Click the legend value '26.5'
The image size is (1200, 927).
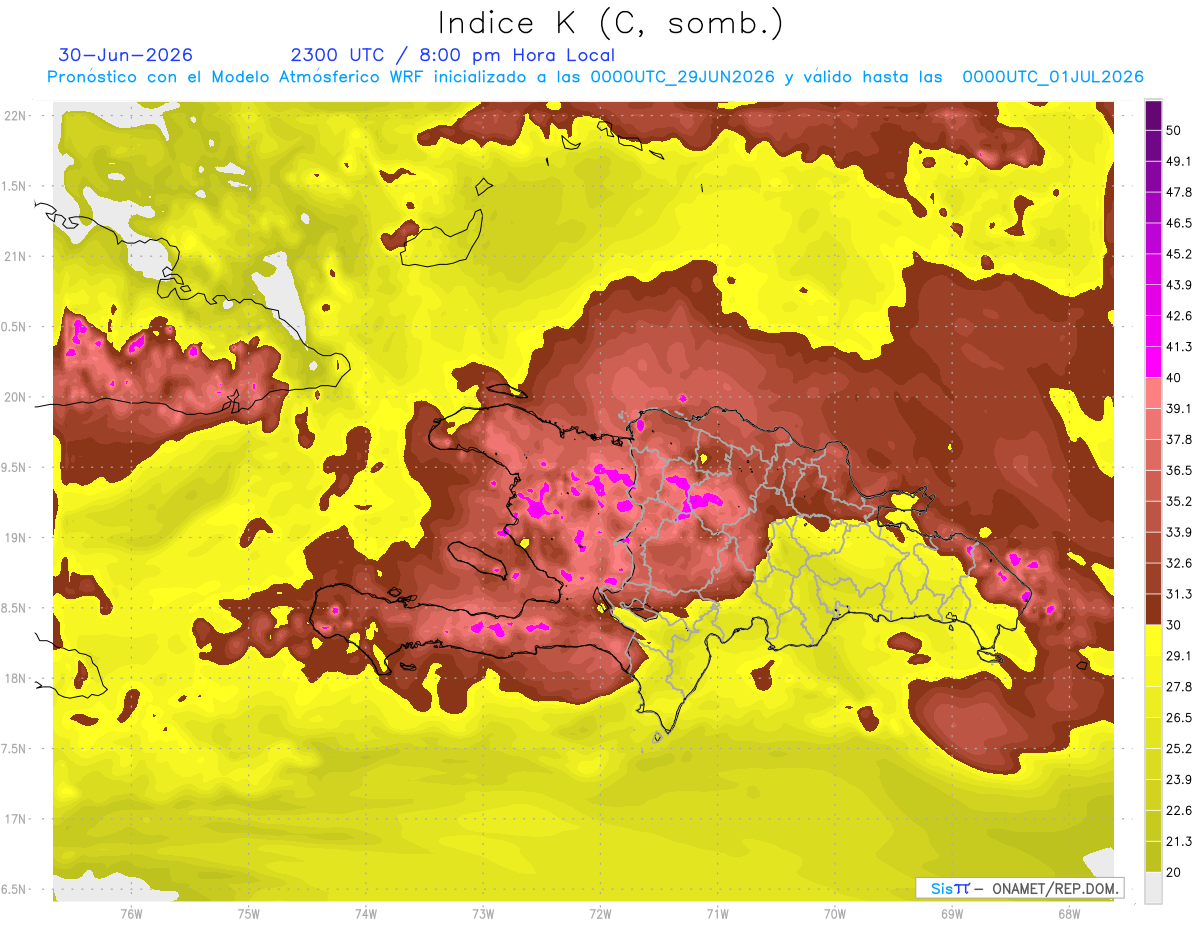pyautogui.click(x=1180, y=718)
